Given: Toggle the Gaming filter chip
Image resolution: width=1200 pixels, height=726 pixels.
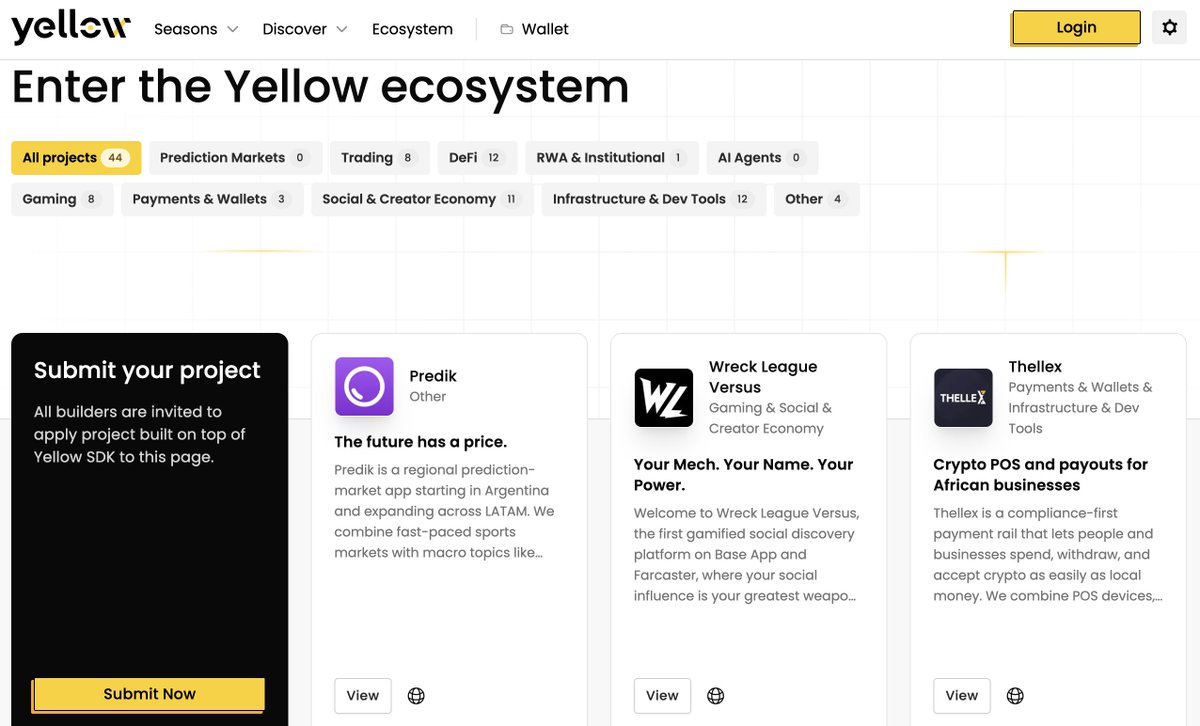Looking at the screenshot, I should pyautogui.click(x=61, y=199).
